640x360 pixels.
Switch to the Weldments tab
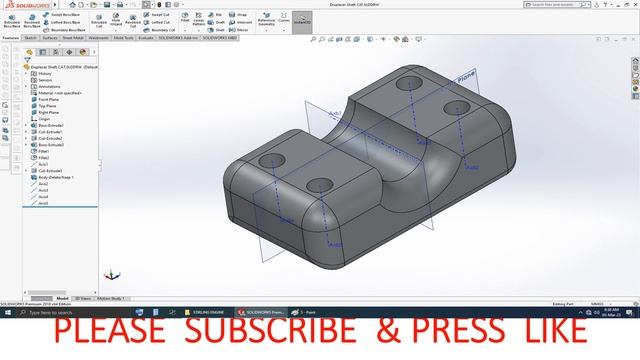click(98, 38)
